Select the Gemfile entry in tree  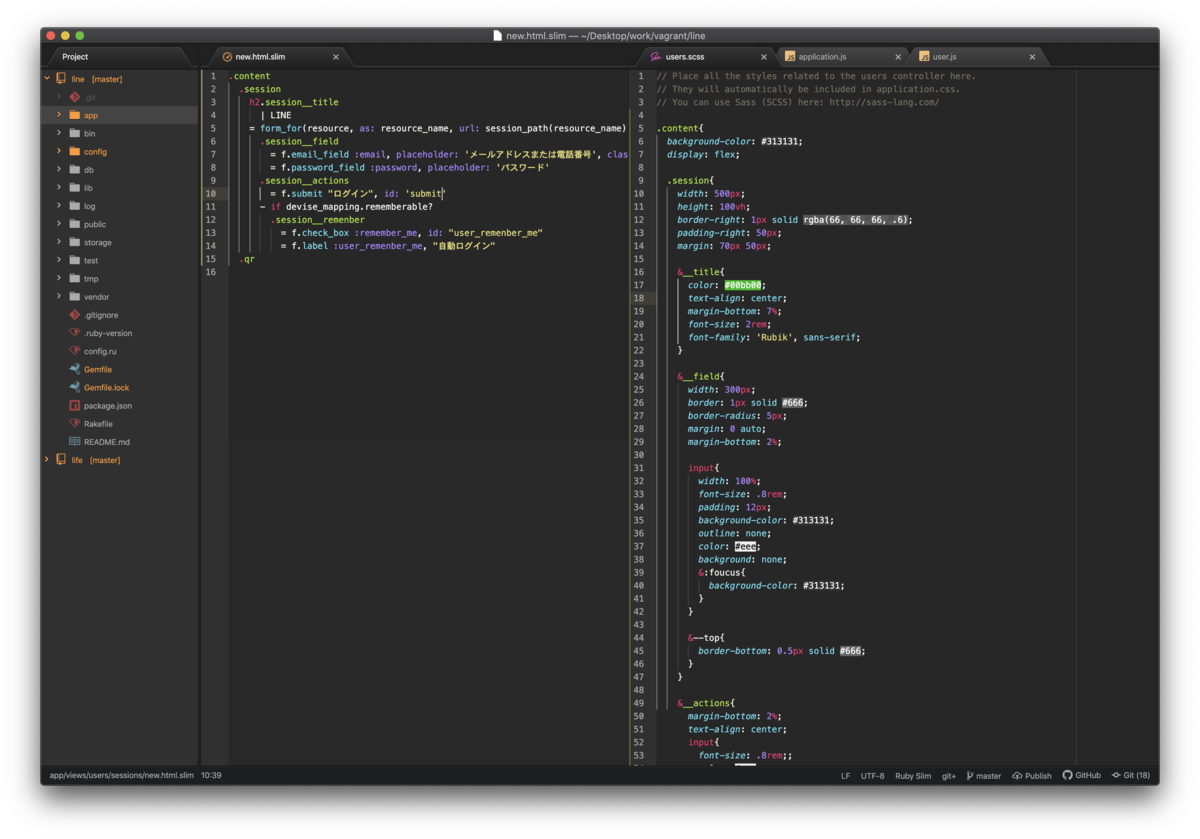tap(98, 370)
